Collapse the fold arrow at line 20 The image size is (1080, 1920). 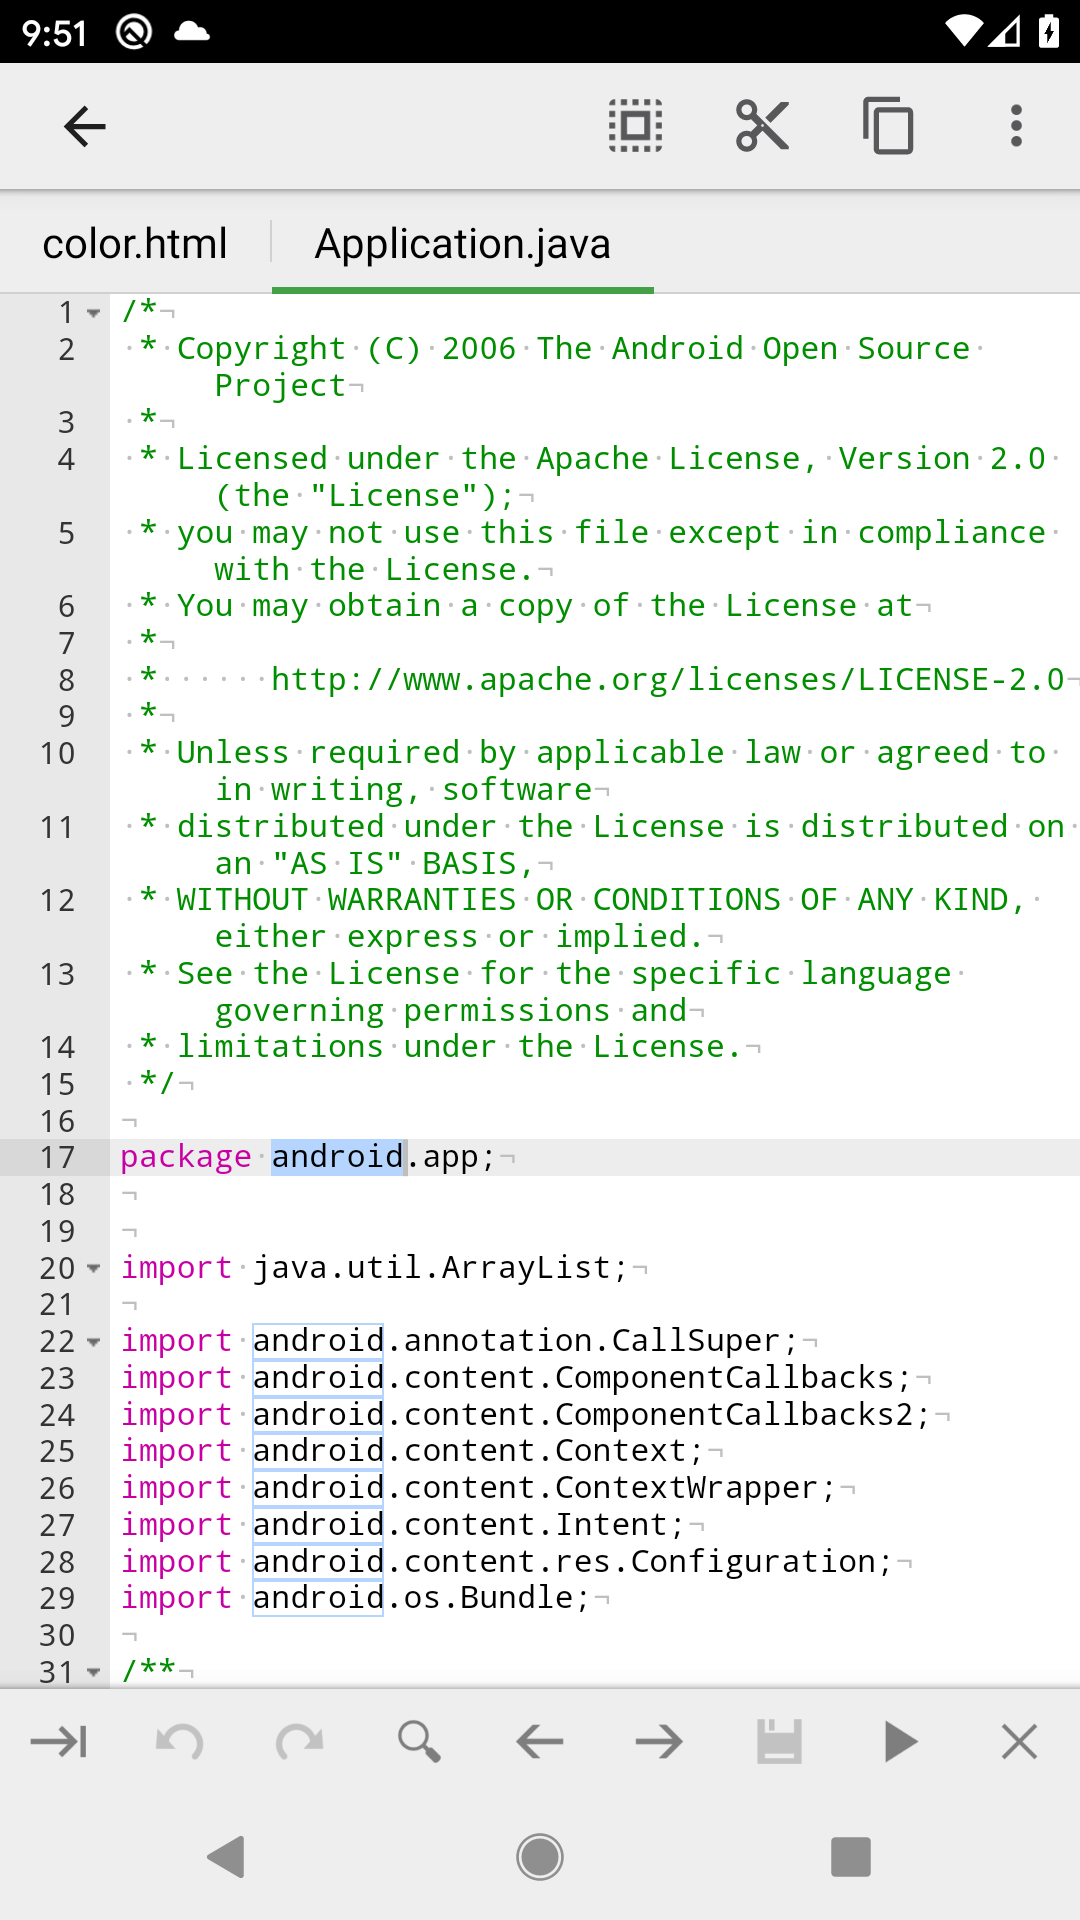[x=94, y=1268]
